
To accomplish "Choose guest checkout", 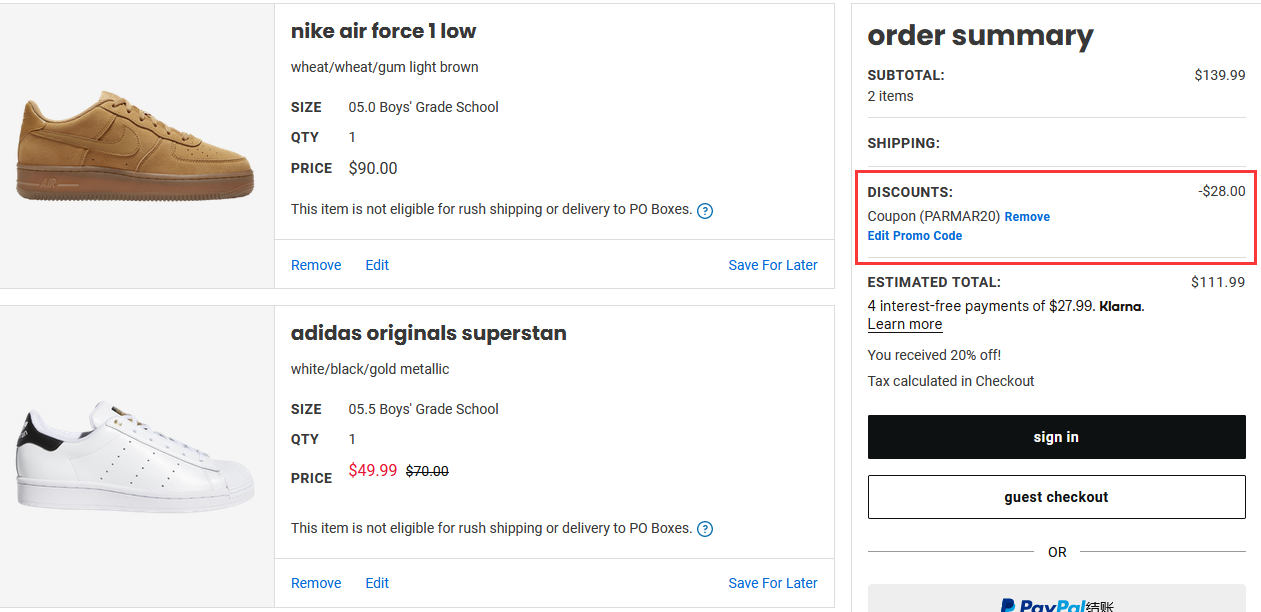I will click(1056, 497).
